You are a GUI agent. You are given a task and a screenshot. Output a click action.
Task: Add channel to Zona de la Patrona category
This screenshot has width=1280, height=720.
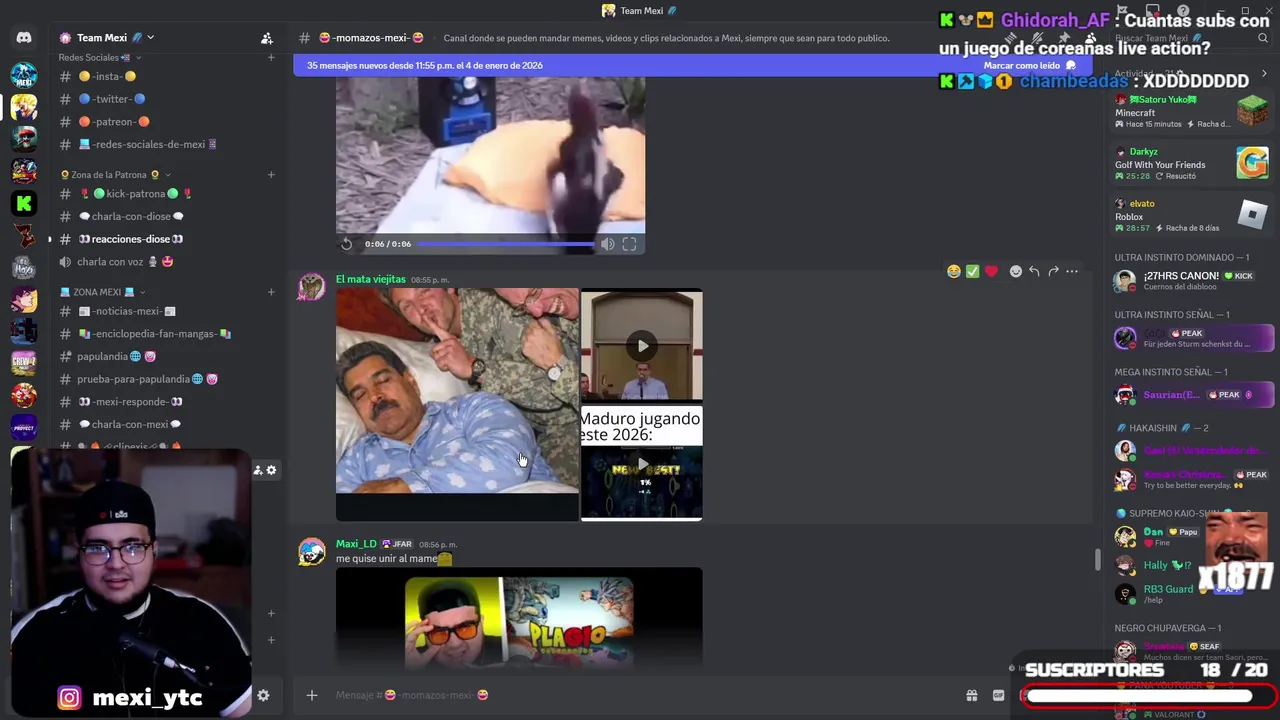[x=271, y=175]
